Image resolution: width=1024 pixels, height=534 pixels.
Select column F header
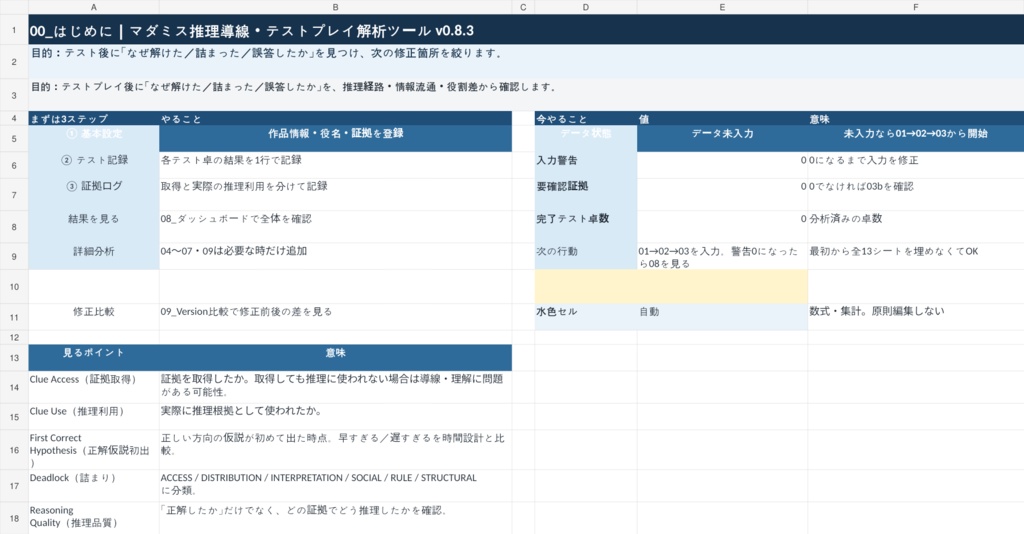click(x=916, y=7)
